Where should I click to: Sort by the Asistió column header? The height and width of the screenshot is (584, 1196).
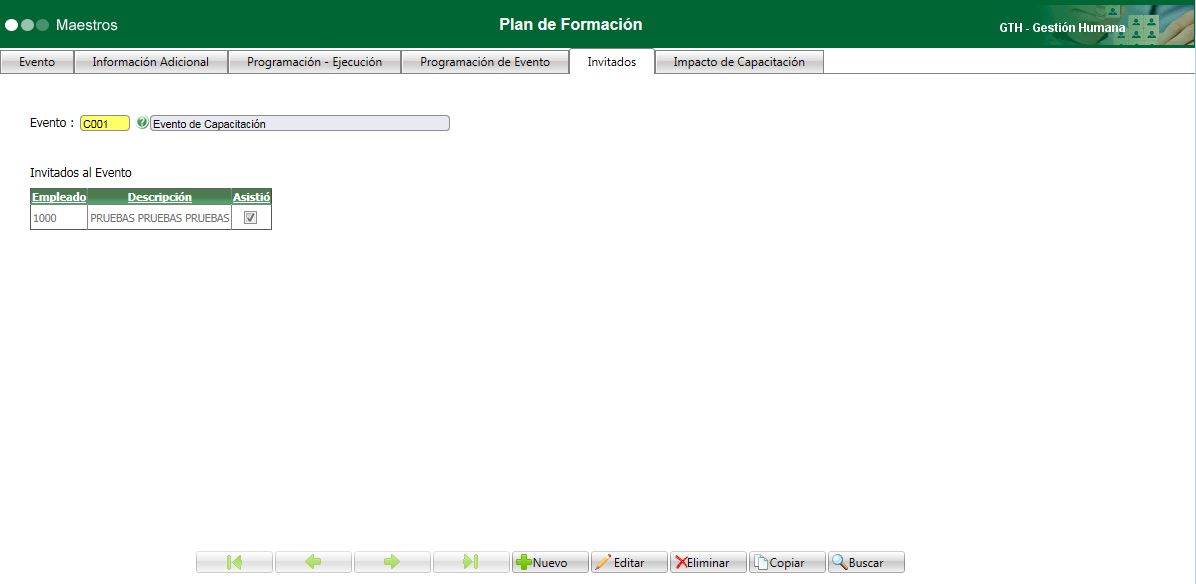point(252,197)
